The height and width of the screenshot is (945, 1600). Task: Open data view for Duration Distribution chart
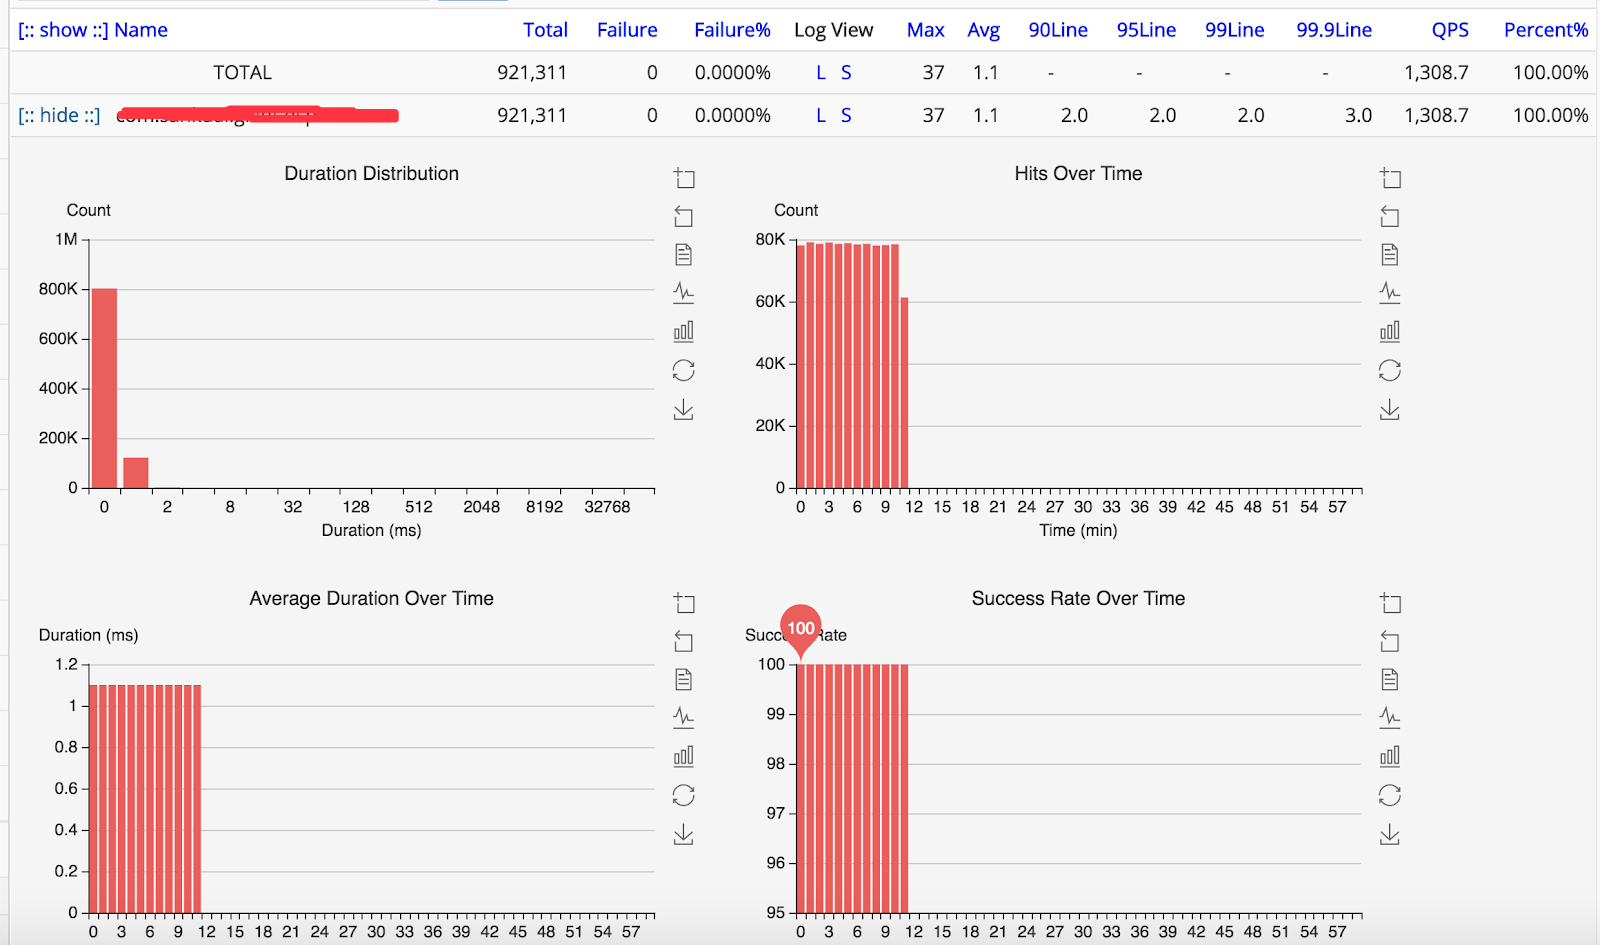[x=684, y=254]
